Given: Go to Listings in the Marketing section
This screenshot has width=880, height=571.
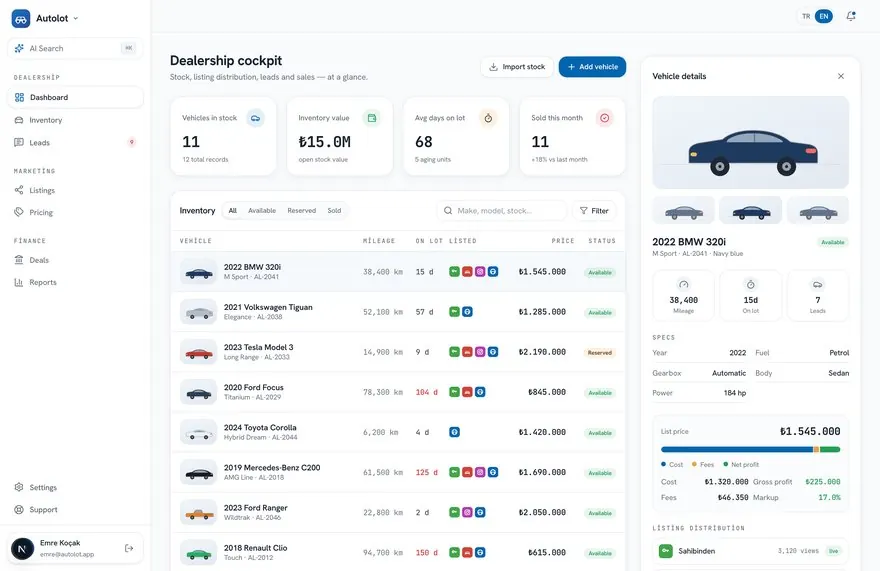Looking at the screenshot, I should click(75, 190).
